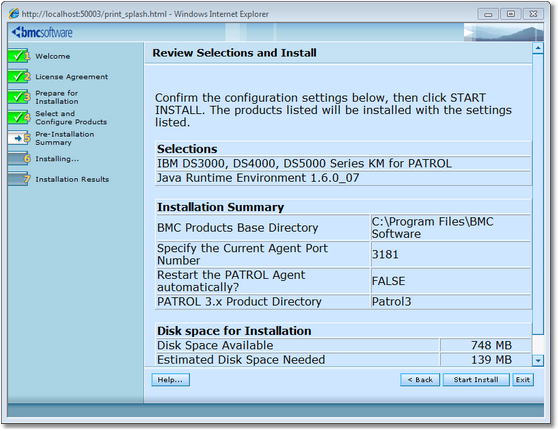
Task: Click the Patrol3 value cell
Action: tap(451, 302)
